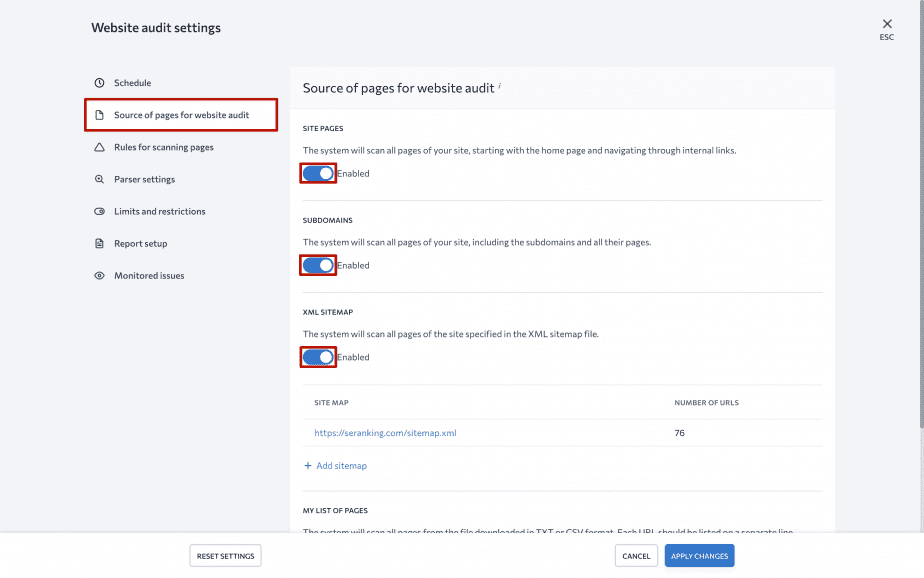The height and width of the screenshot is (578, 924).
Task: Cancel the settings changes
Action: click(x=636, y=555)
